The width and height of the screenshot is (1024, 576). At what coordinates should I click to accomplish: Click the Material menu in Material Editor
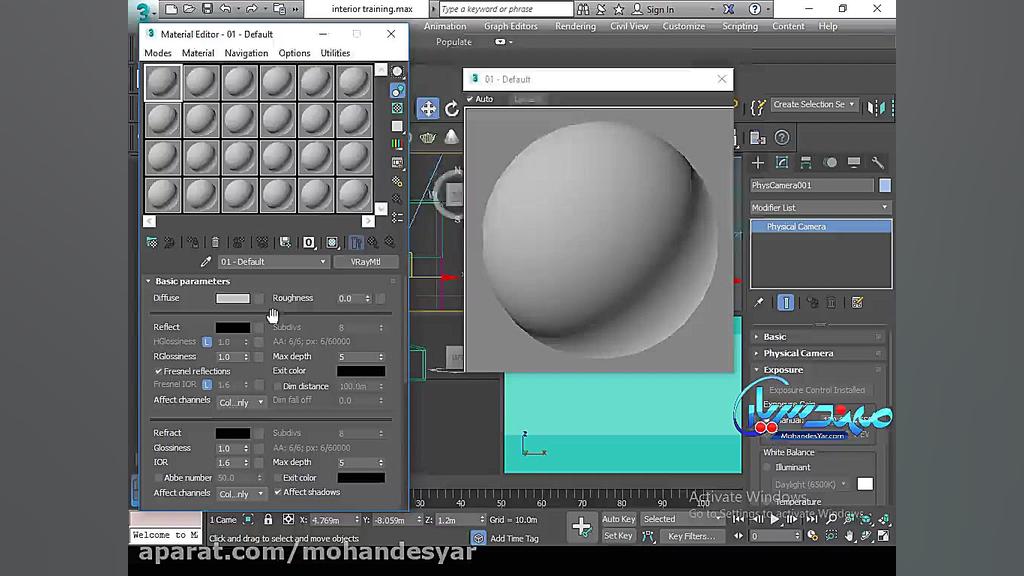pyautogui.click(x=198, y=53)
